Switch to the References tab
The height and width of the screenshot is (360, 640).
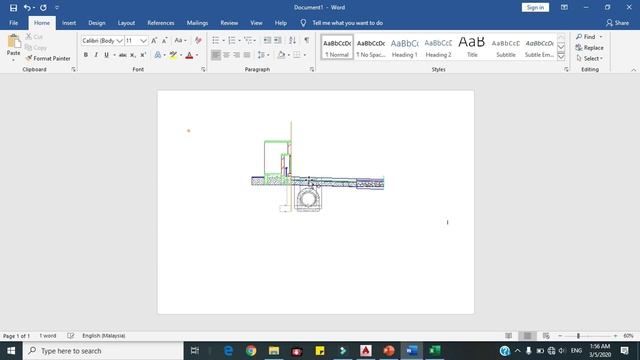161,23
